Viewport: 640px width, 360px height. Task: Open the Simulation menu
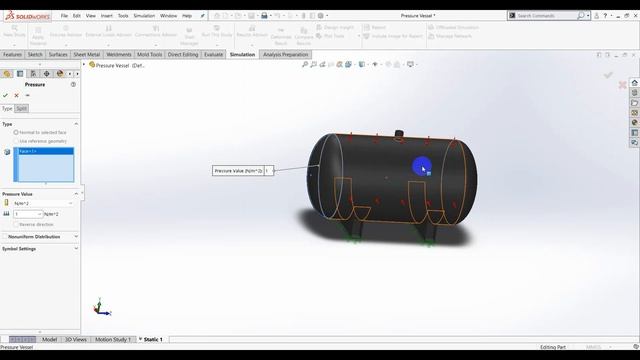pos(144,16)
